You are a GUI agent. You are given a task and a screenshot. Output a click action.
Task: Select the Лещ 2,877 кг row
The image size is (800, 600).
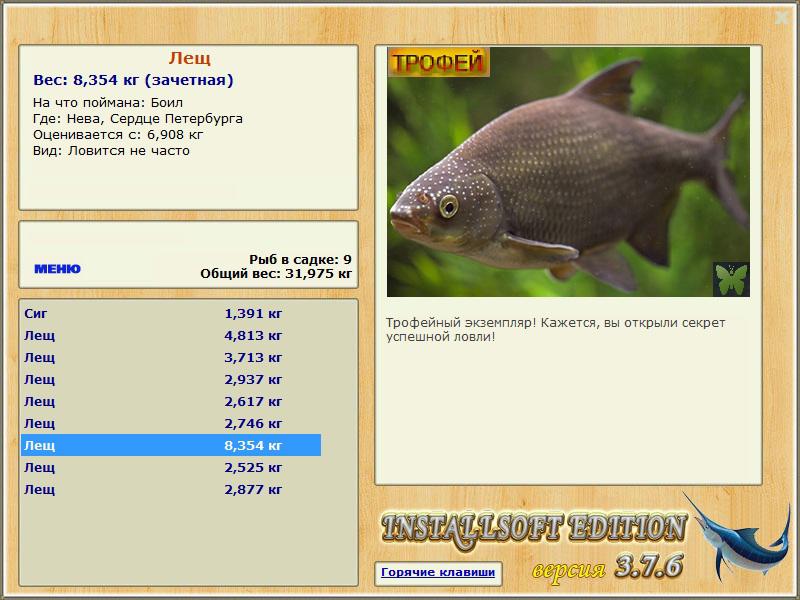pyautogui.click(x=171, y=489)
